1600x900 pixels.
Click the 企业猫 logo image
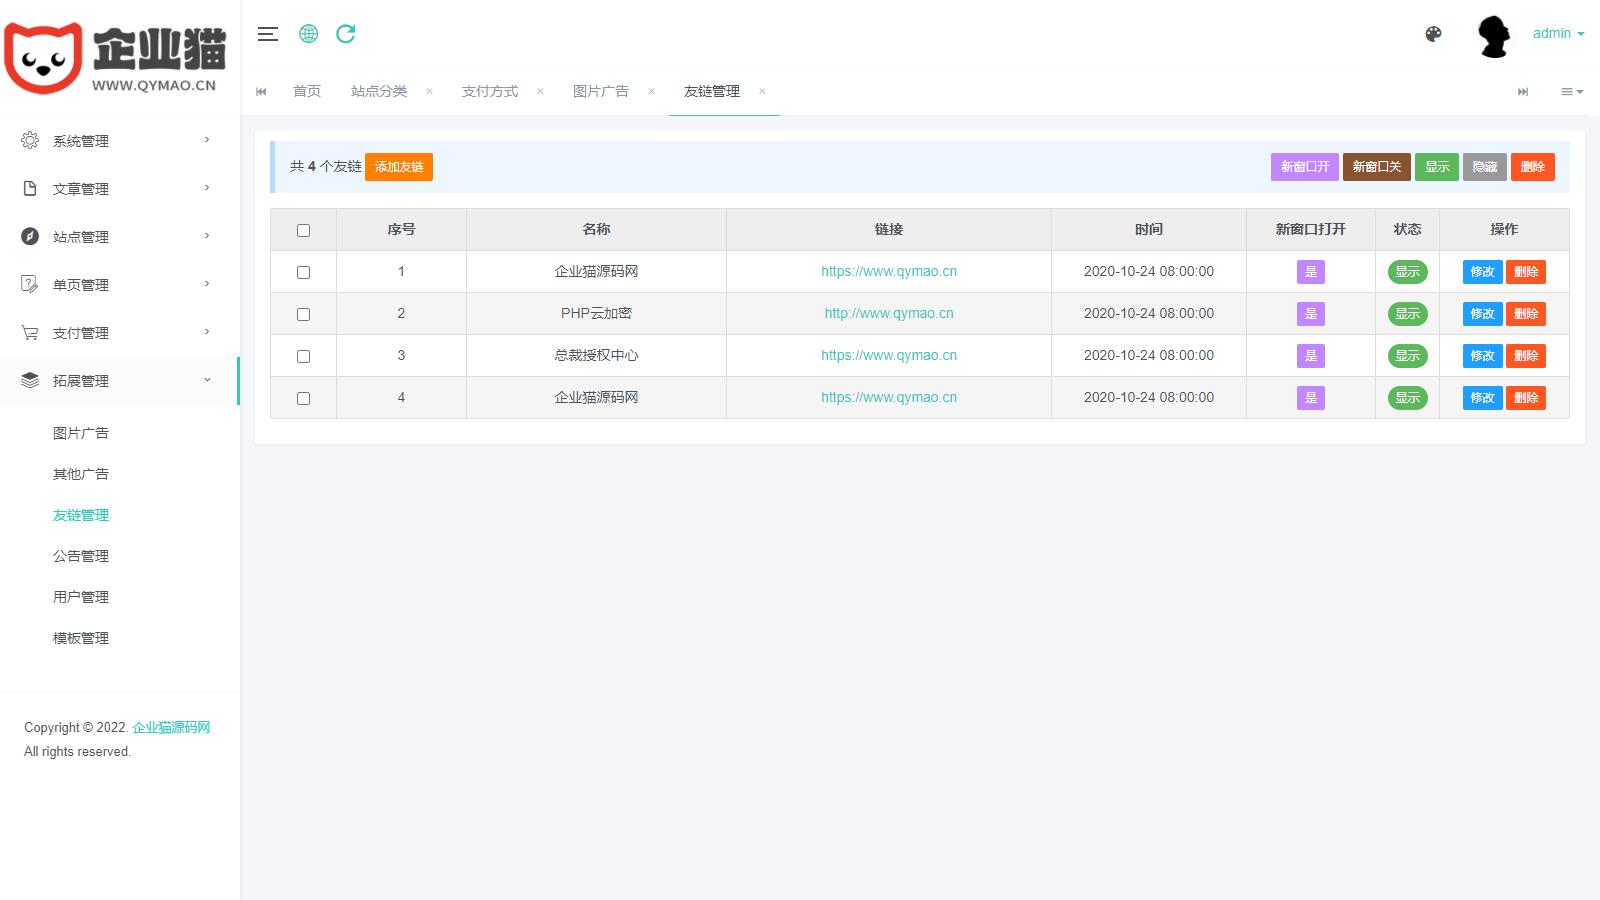tap(118, 58)
